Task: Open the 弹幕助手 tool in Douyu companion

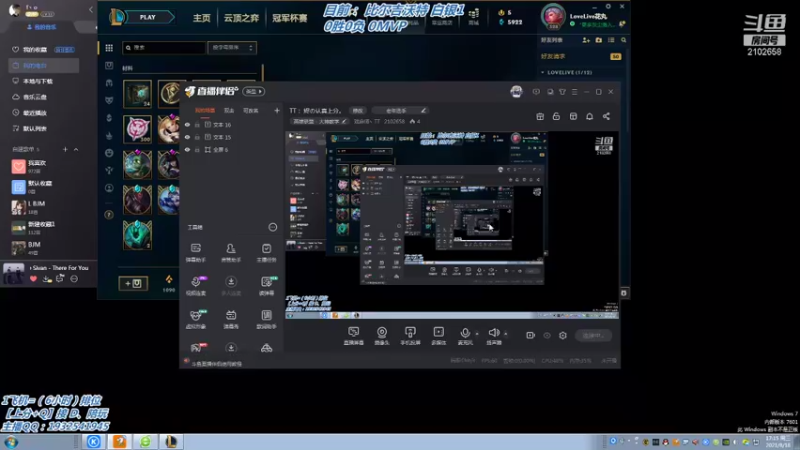Action: [195, 252]
